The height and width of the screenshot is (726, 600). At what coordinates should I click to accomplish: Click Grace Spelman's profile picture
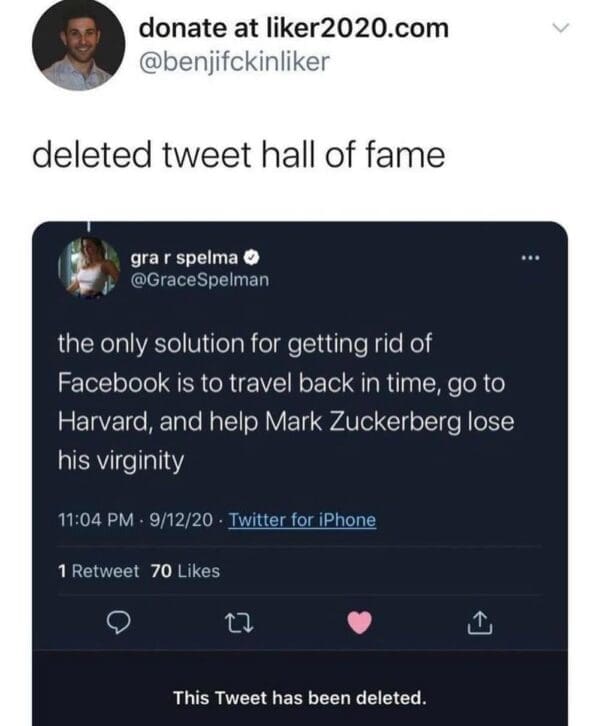point(92,267)
